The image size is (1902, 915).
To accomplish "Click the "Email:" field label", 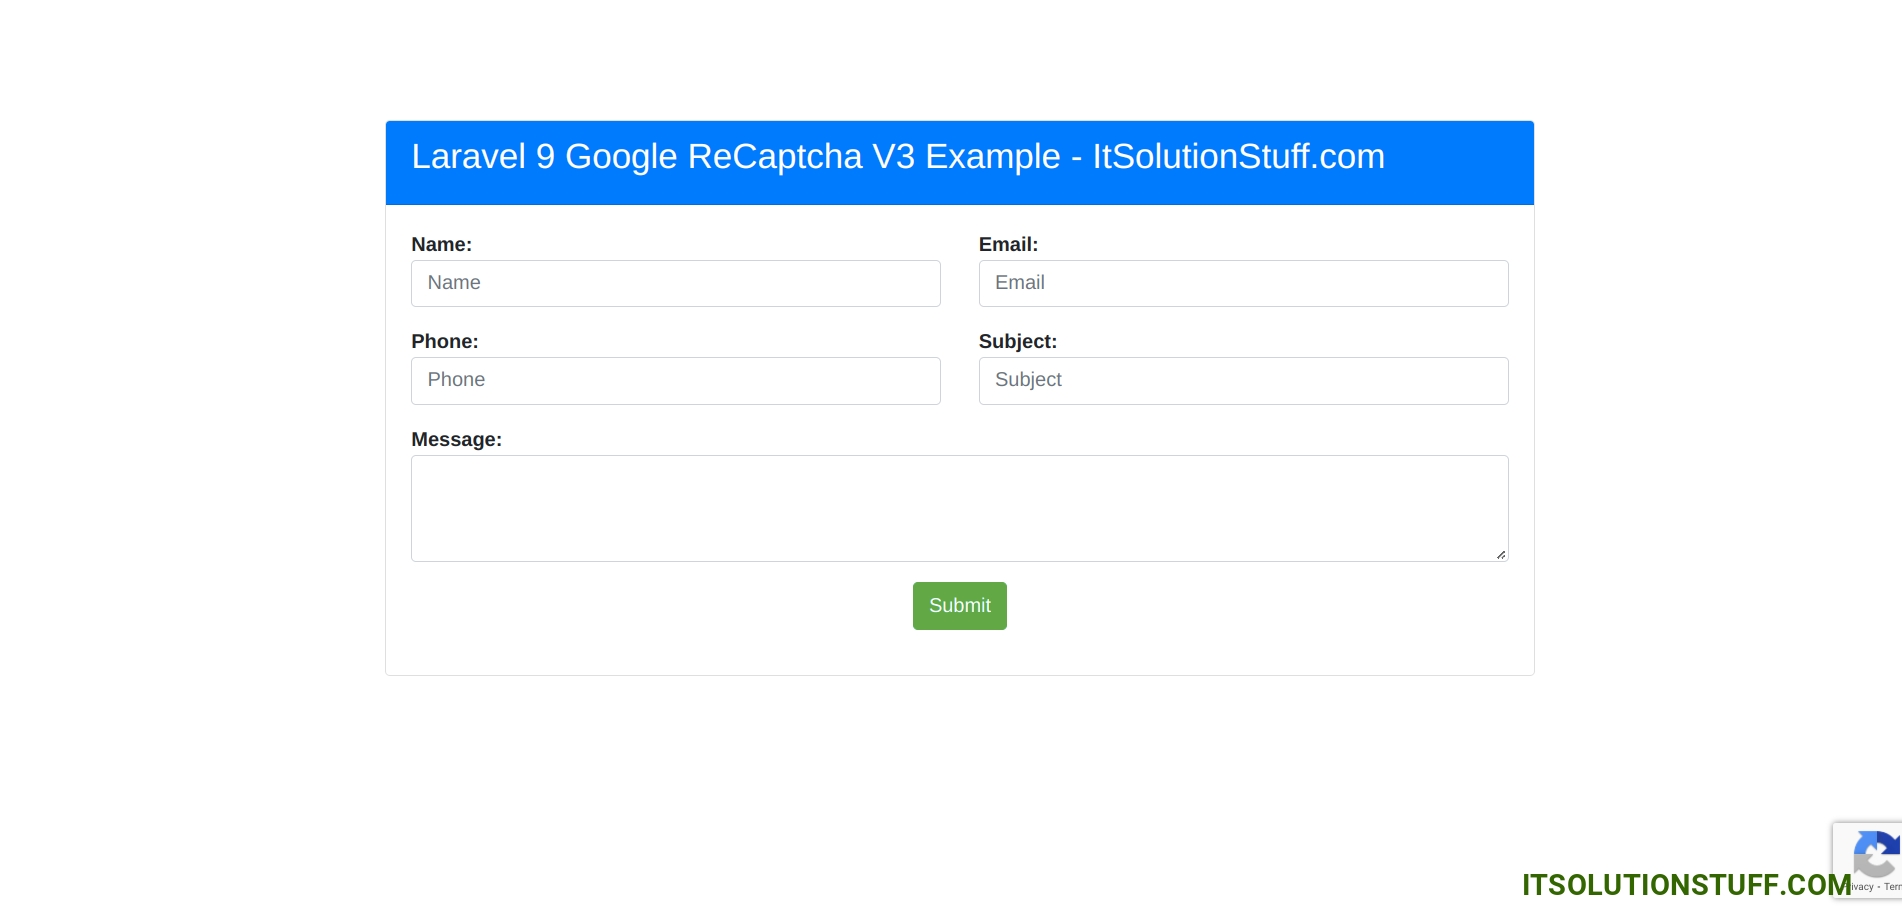I will pos(1008,244).
